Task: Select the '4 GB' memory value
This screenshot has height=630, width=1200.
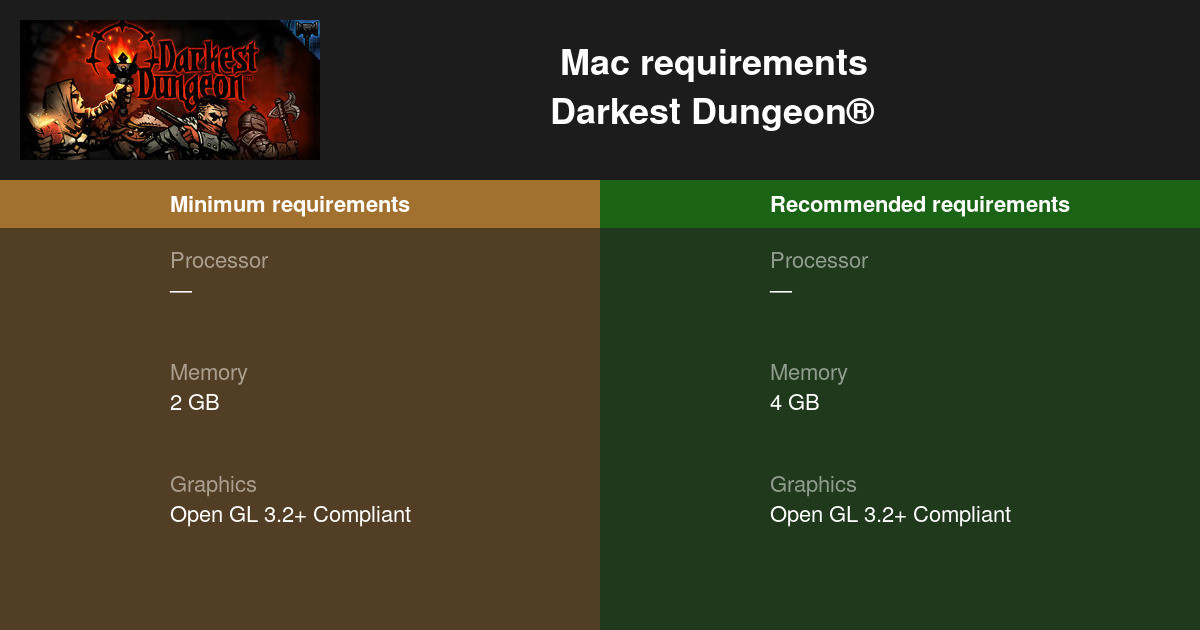Action: pyautogui.click(x=794, y=403)
